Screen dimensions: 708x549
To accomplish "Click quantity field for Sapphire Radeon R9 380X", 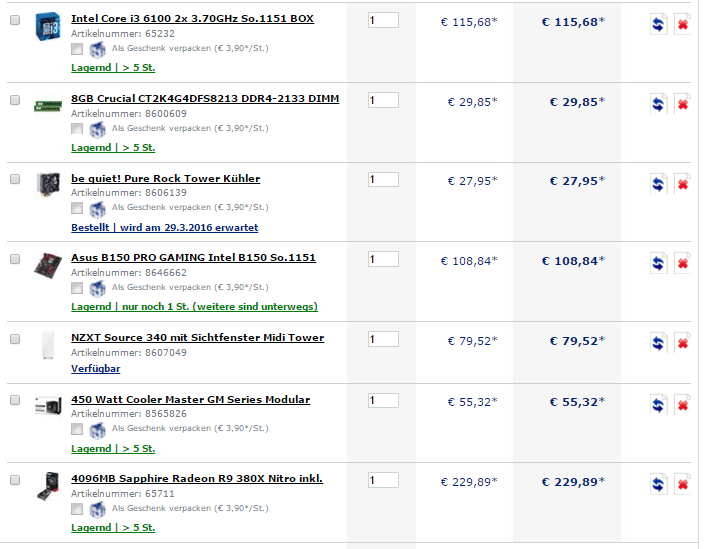I will 383,480.
